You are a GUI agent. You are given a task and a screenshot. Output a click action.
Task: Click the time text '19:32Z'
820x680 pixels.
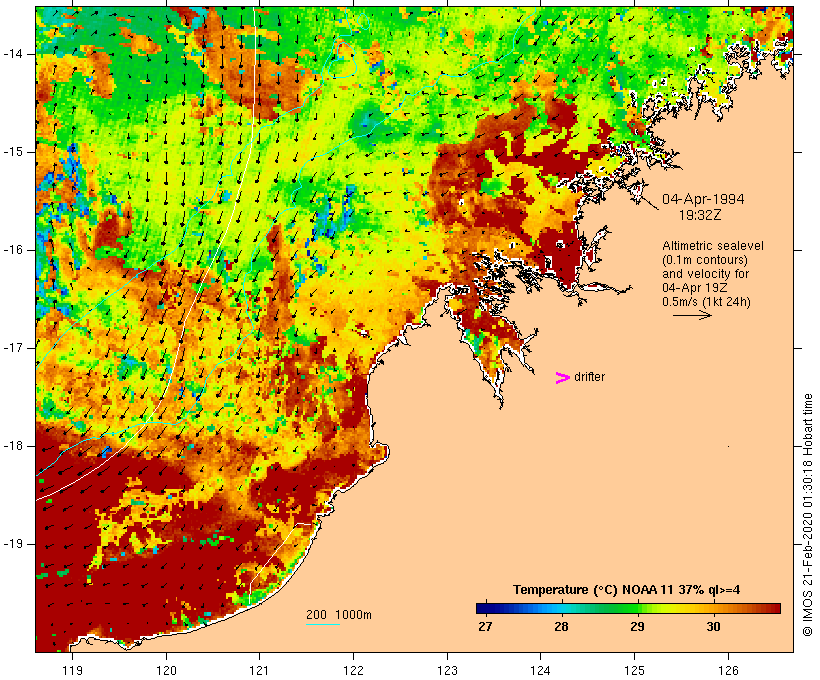(700, 215)
